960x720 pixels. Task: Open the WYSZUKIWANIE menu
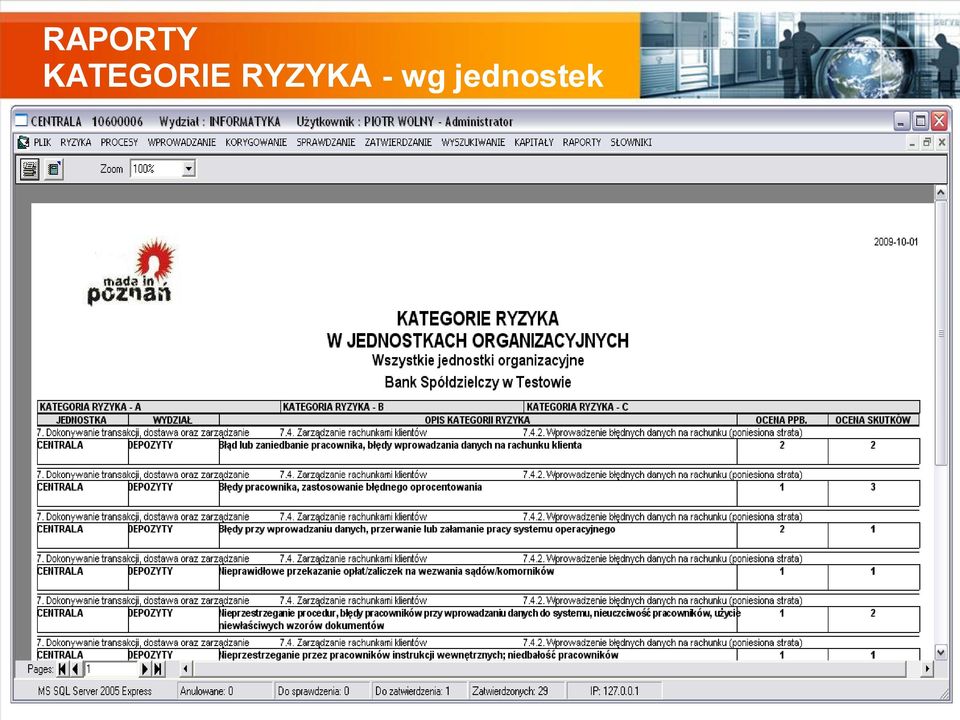click(x=473, y=143)
